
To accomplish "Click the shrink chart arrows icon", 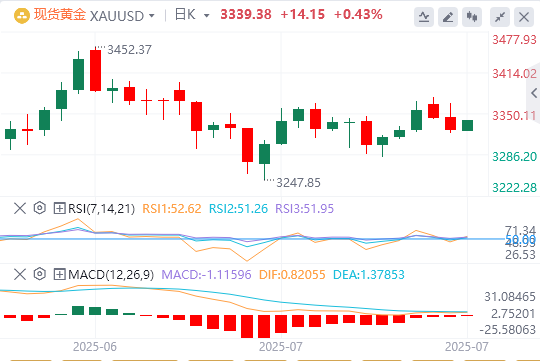I will (500, 17).
